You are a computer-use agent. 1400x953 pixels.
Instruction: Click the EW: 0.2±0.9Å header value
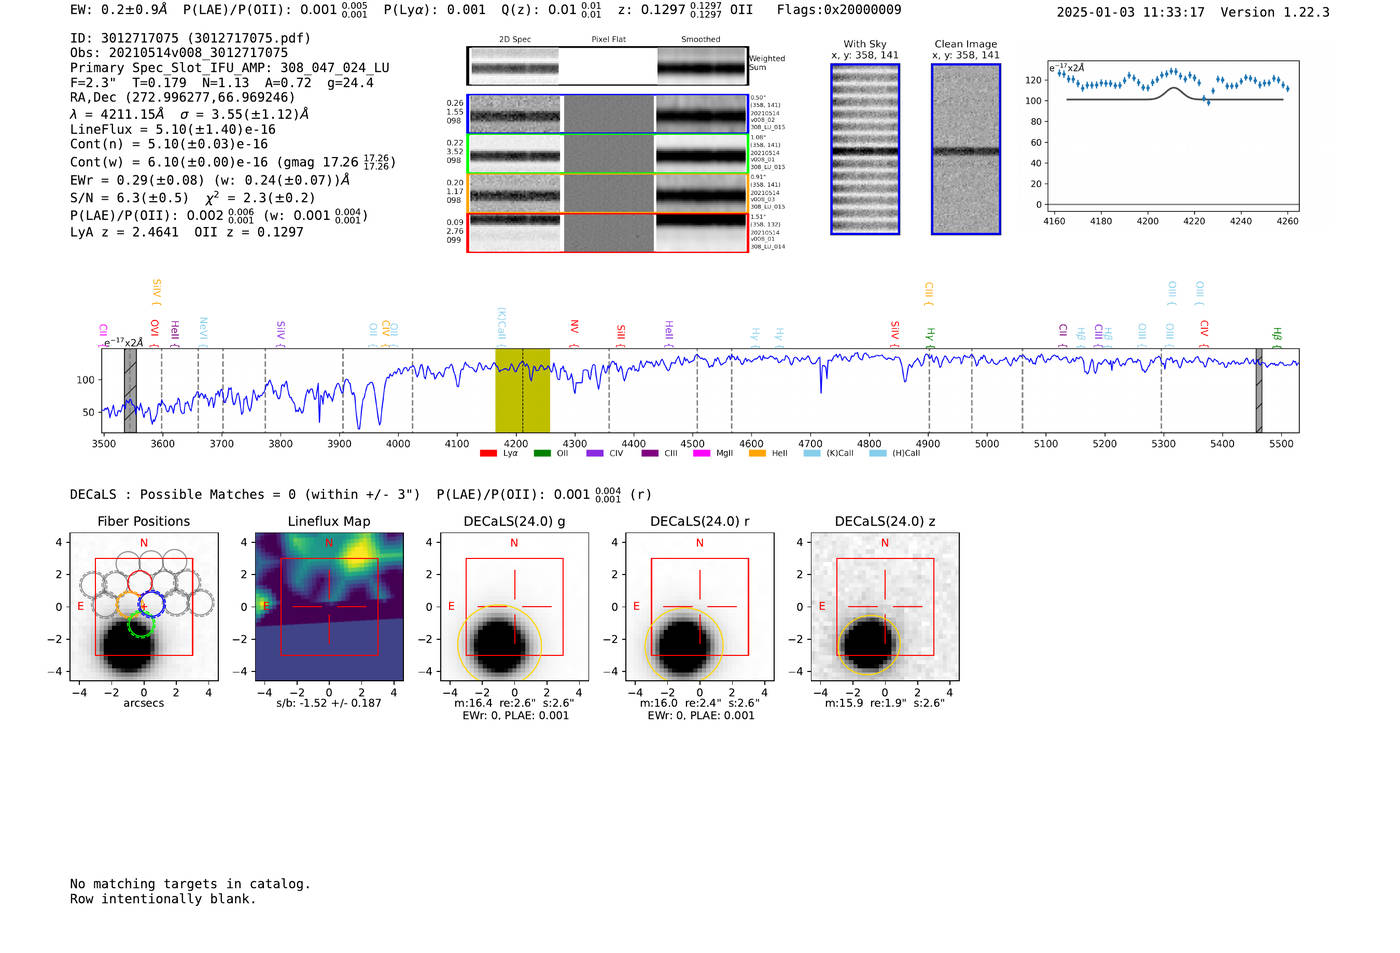tap(119, 9)
